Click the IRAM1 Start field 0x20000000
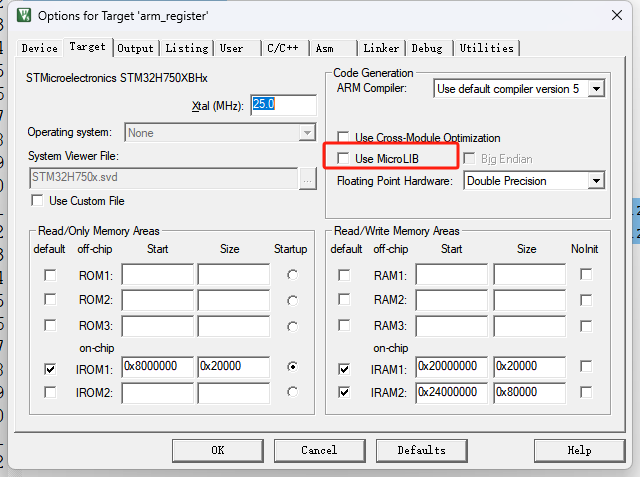 pos(451,366)
